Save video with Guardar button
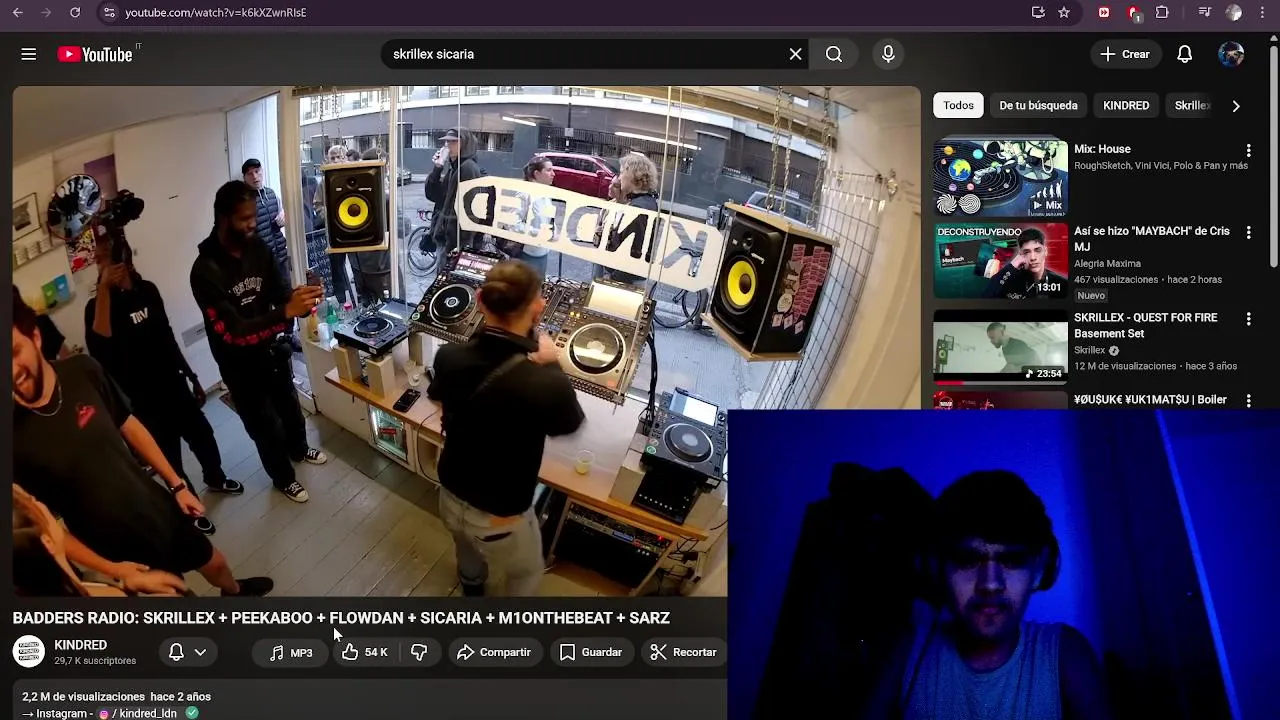The image size is (1280, 720). pyautogui.click(x=591, y=652)
